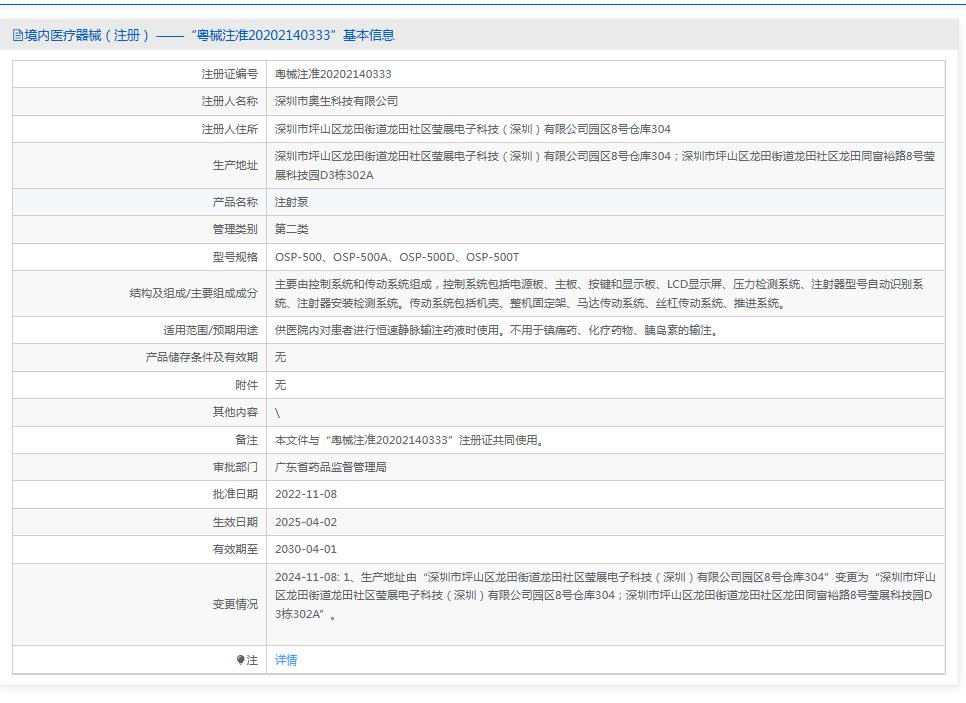
Task: Select product name 注射泵
Action: pos(291,202)
